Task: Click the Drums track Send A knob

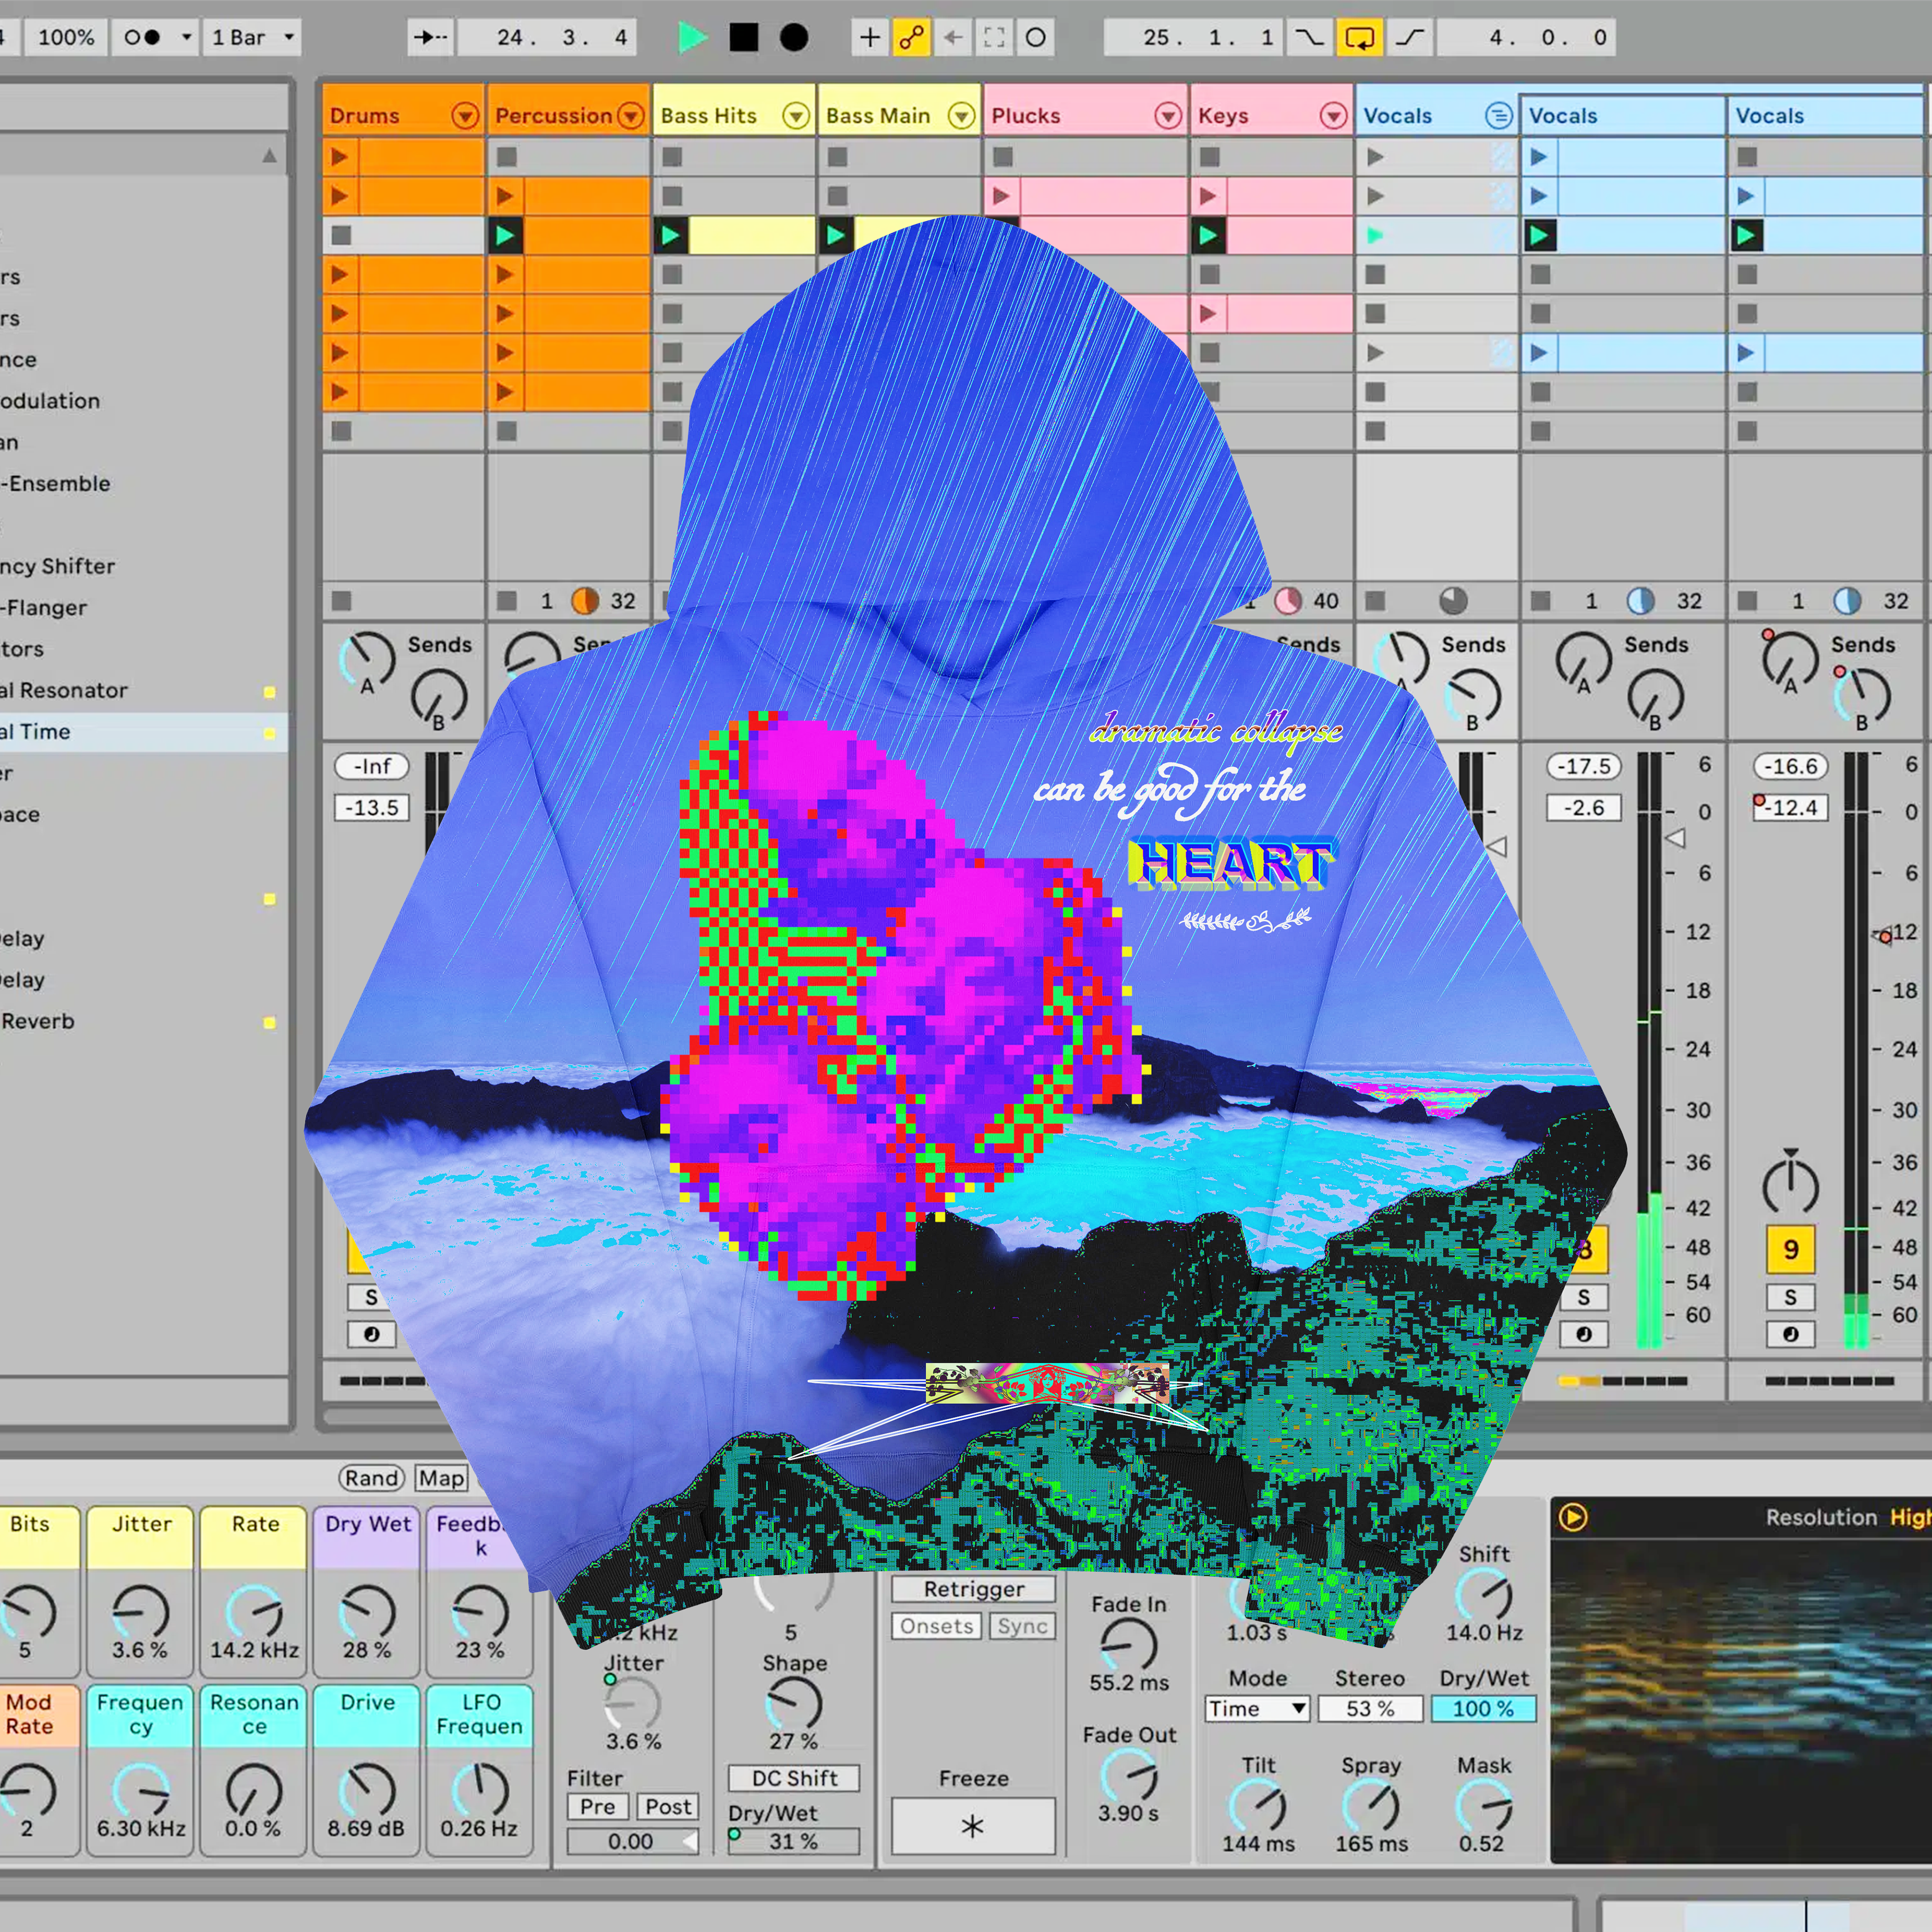Action: tap(367, 659)
